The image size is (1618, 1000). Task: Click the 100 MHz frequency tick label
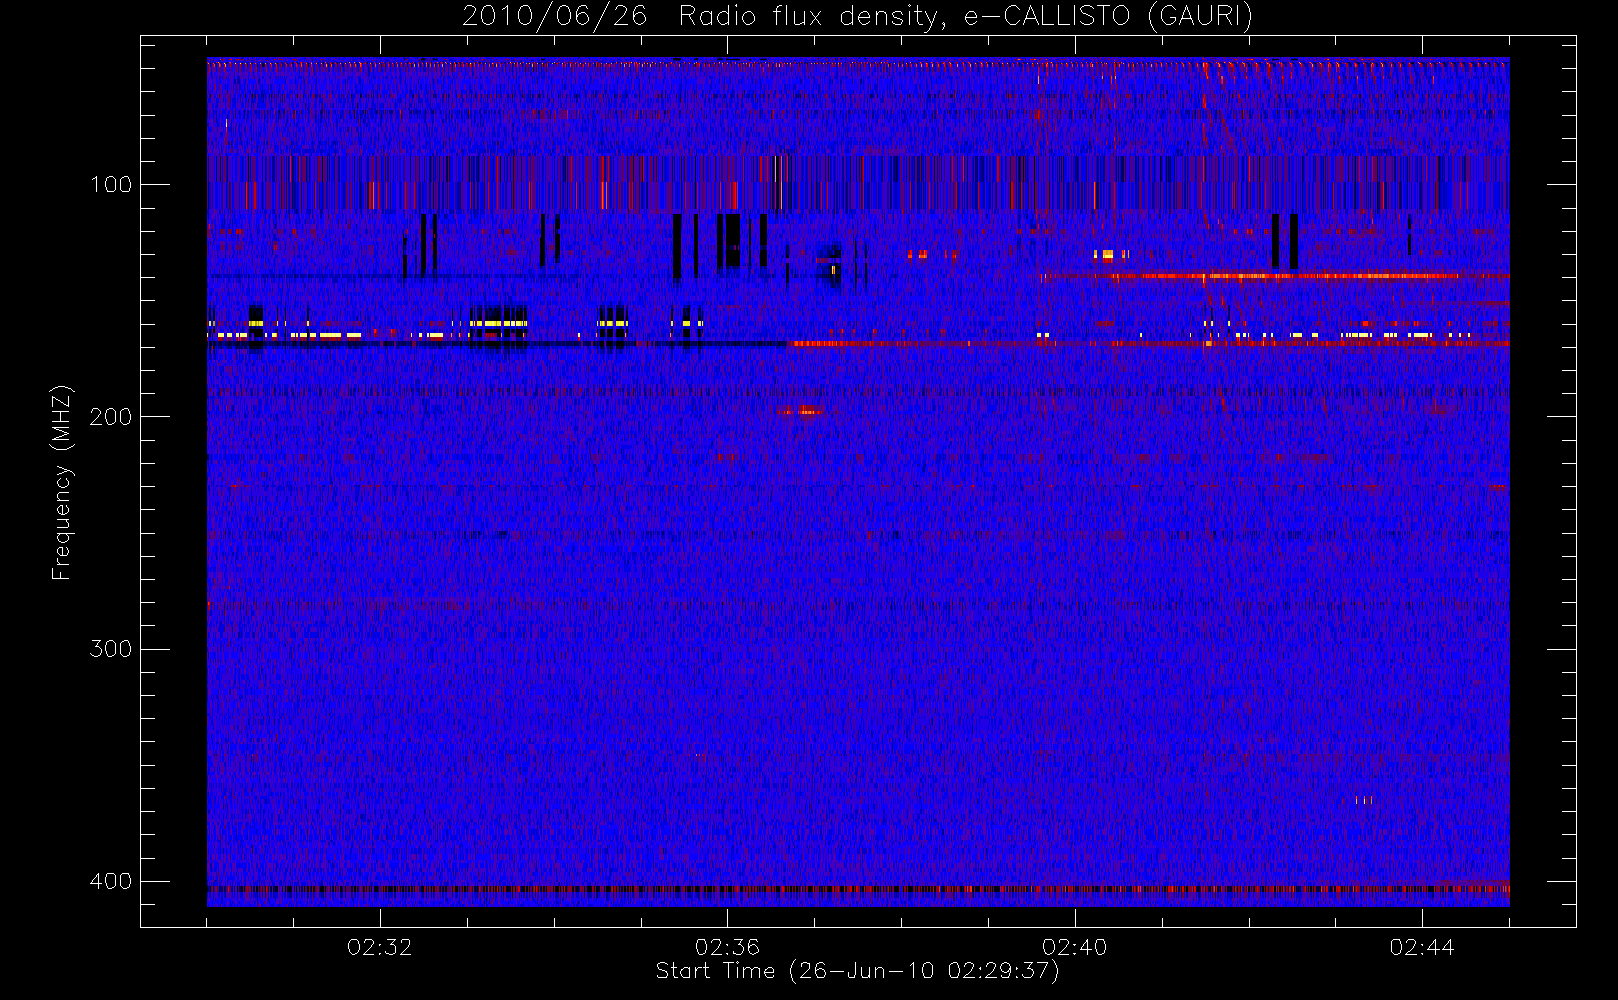tap(110, 184)
